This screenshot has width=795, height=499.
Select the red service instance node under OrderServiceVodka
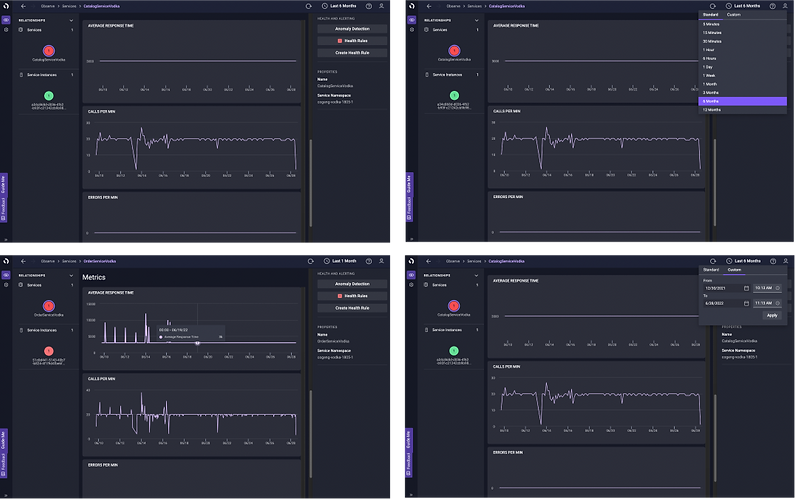point(49,351)
